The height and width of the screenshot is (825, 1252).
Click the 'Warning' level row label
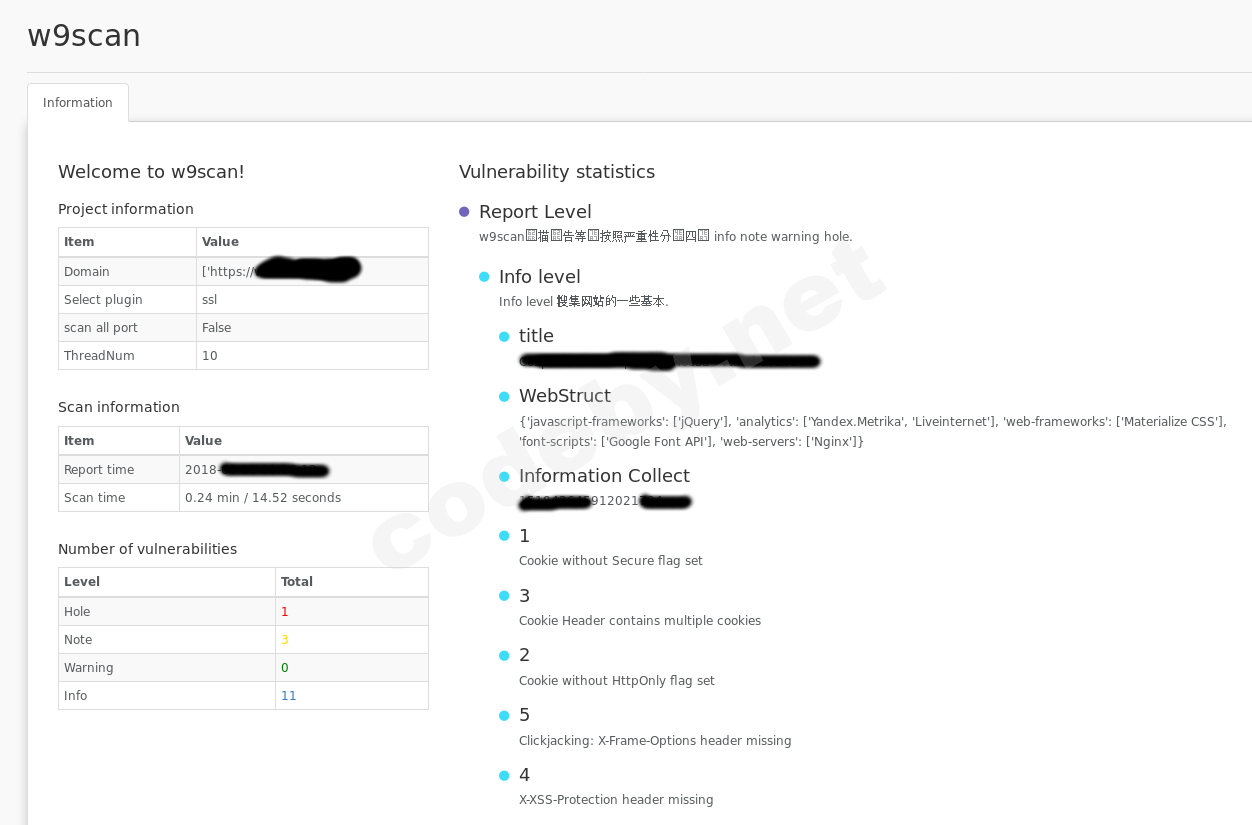click(89, 668)
